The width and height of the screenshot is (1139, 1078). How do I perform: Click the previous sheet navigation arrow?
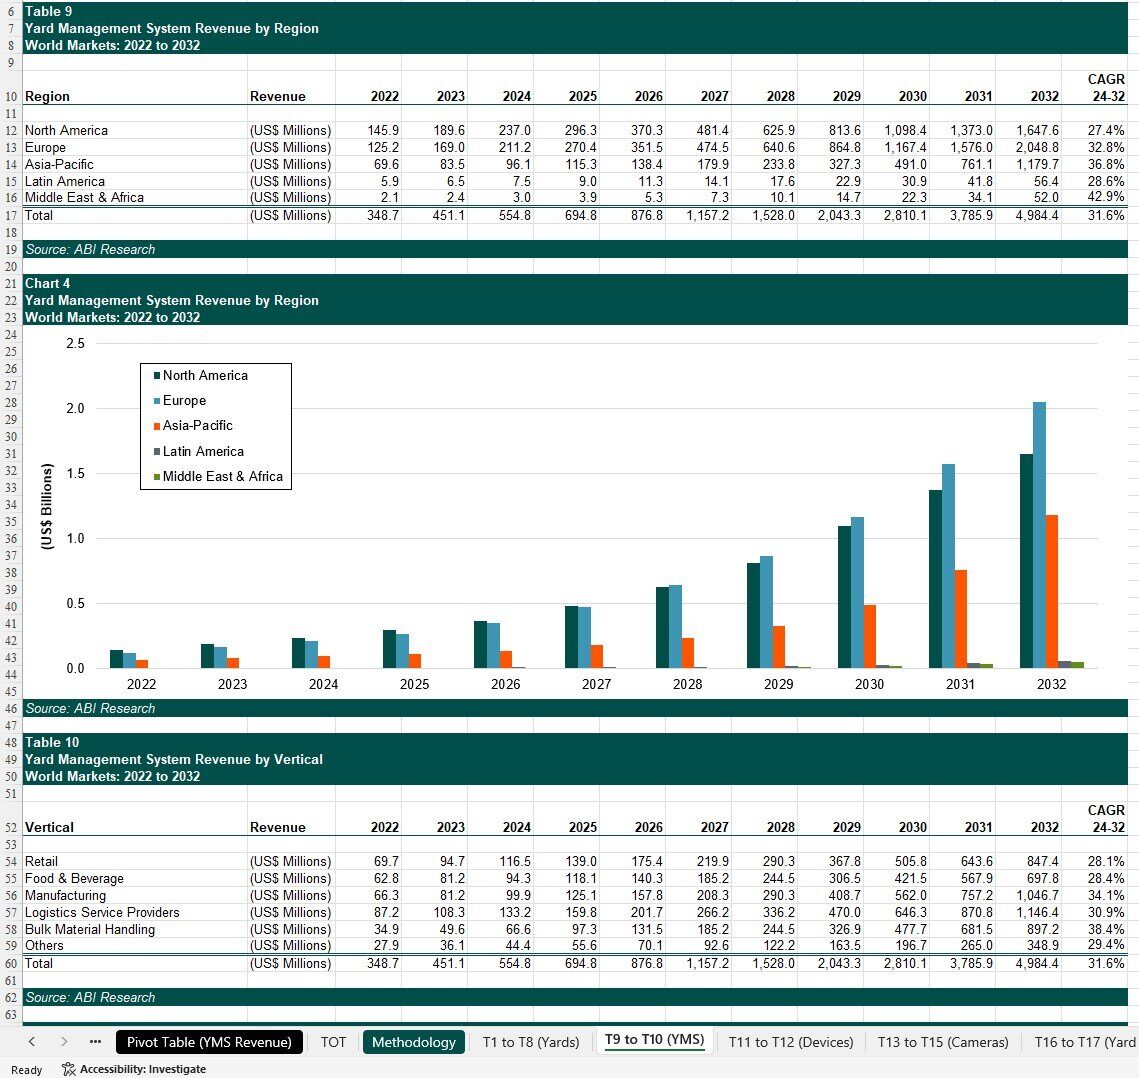pos(32,1042)
